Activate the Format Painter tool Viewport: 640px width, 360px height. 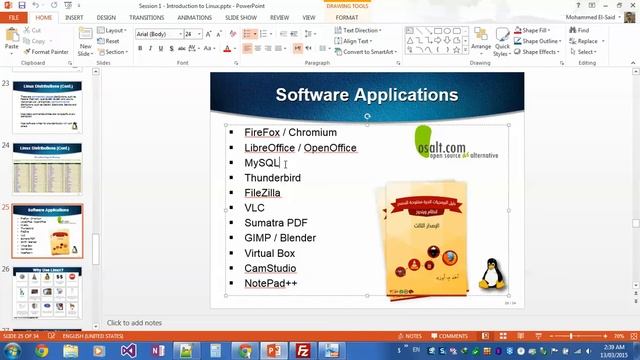coord(46,52)
